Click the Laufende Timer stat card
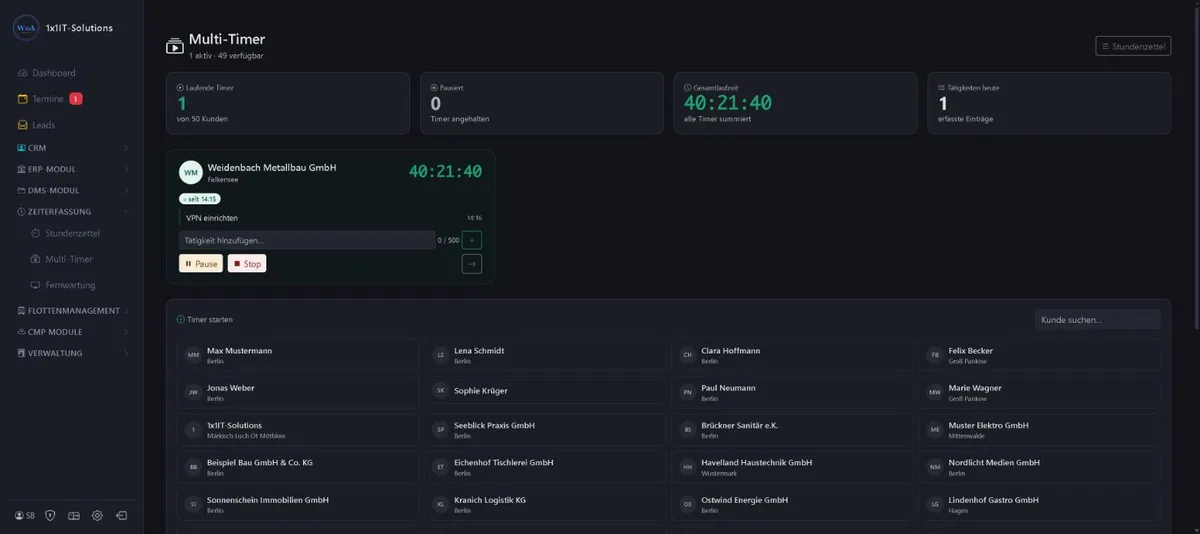Viewport: 1200px width, 534px height. pyautogui.click(x=288, y=103)
